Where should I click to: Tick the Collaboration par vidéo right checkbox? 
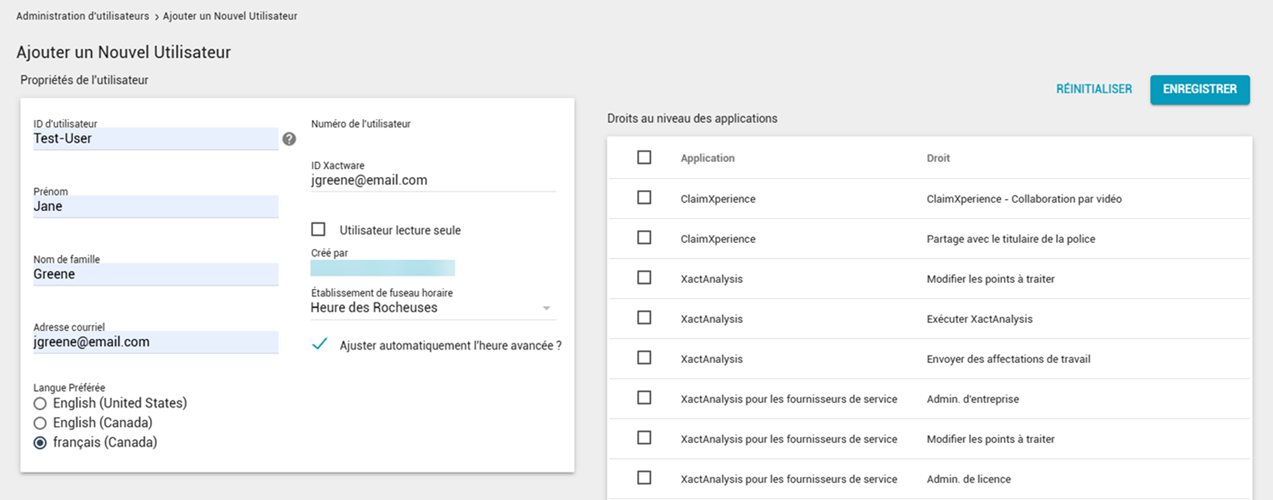coord(644,198)
